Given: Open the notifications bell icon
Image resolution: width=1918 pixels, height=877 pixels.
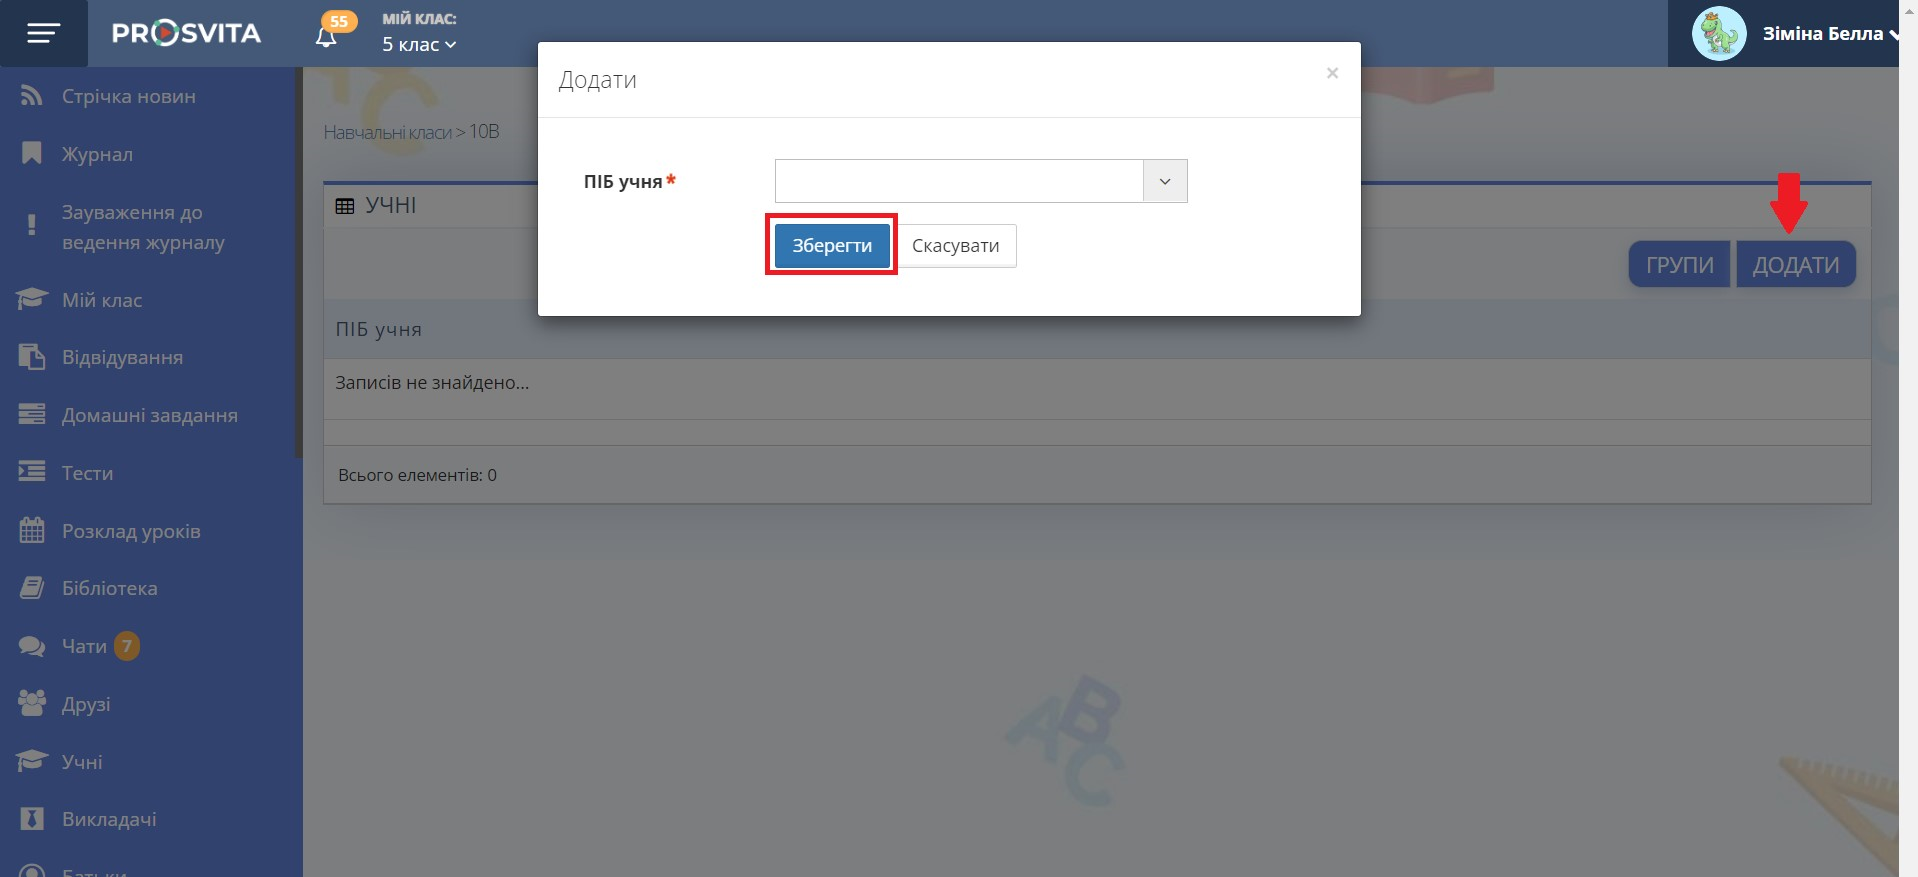Looking at the screenshot, I should point(326,37).
